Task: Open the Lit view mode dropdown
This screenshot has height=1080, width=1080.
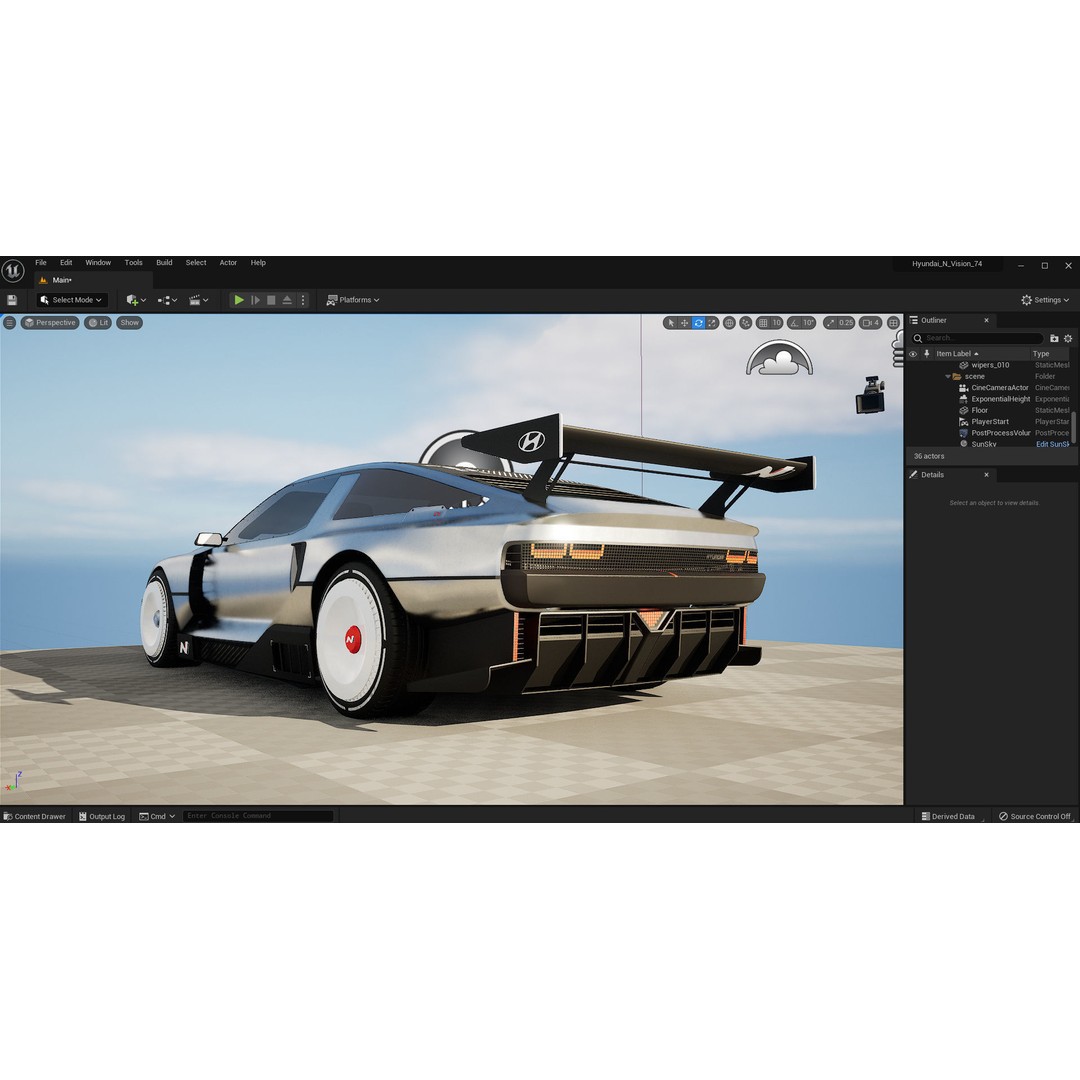Action: 98,322
